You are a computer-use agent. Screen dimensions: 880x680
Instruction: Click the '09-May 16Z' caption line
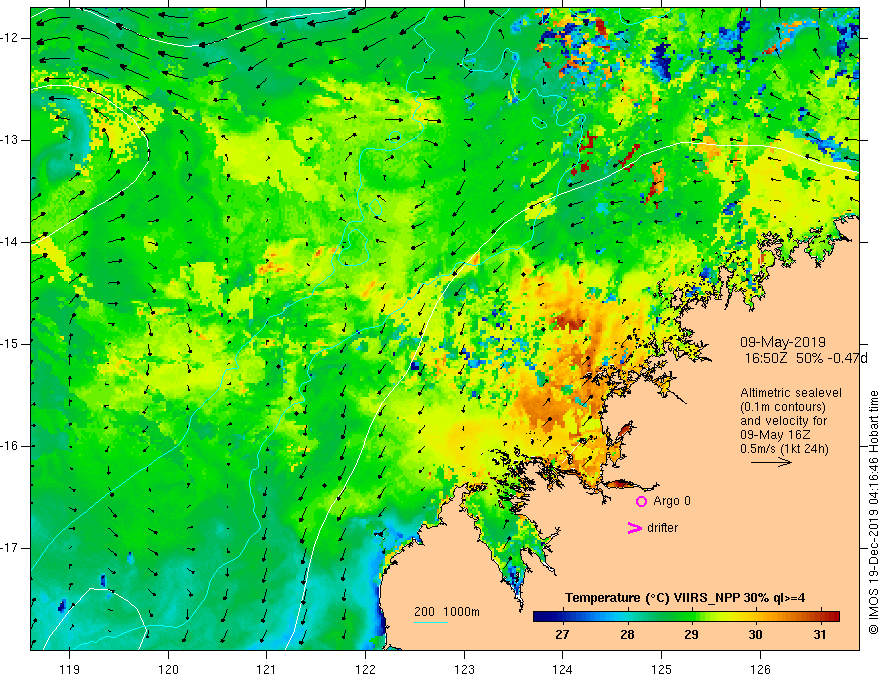coord(774,435)
